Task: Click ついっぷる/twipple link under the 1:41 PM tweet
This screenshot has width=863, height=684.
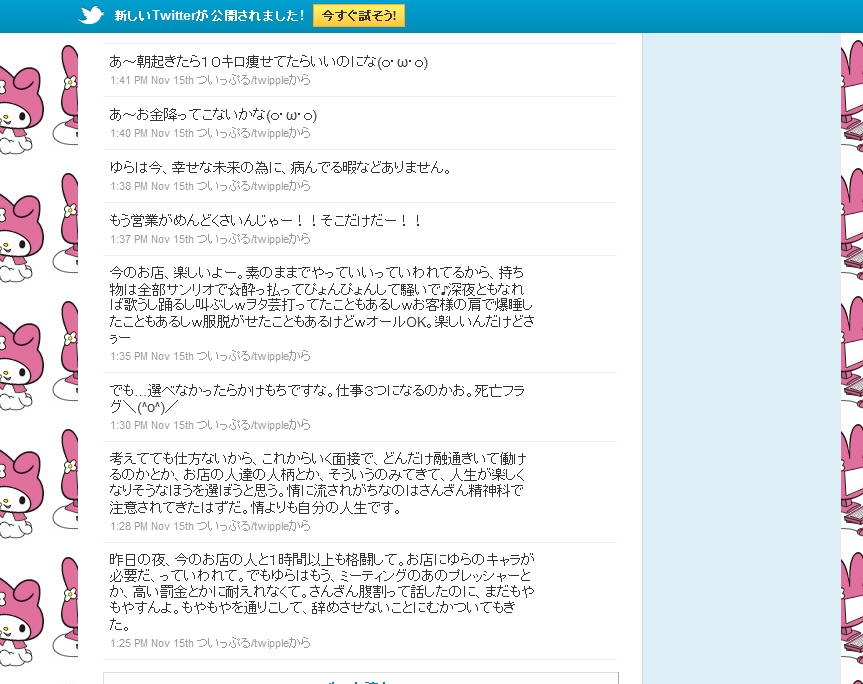Action: click(243, 80)
